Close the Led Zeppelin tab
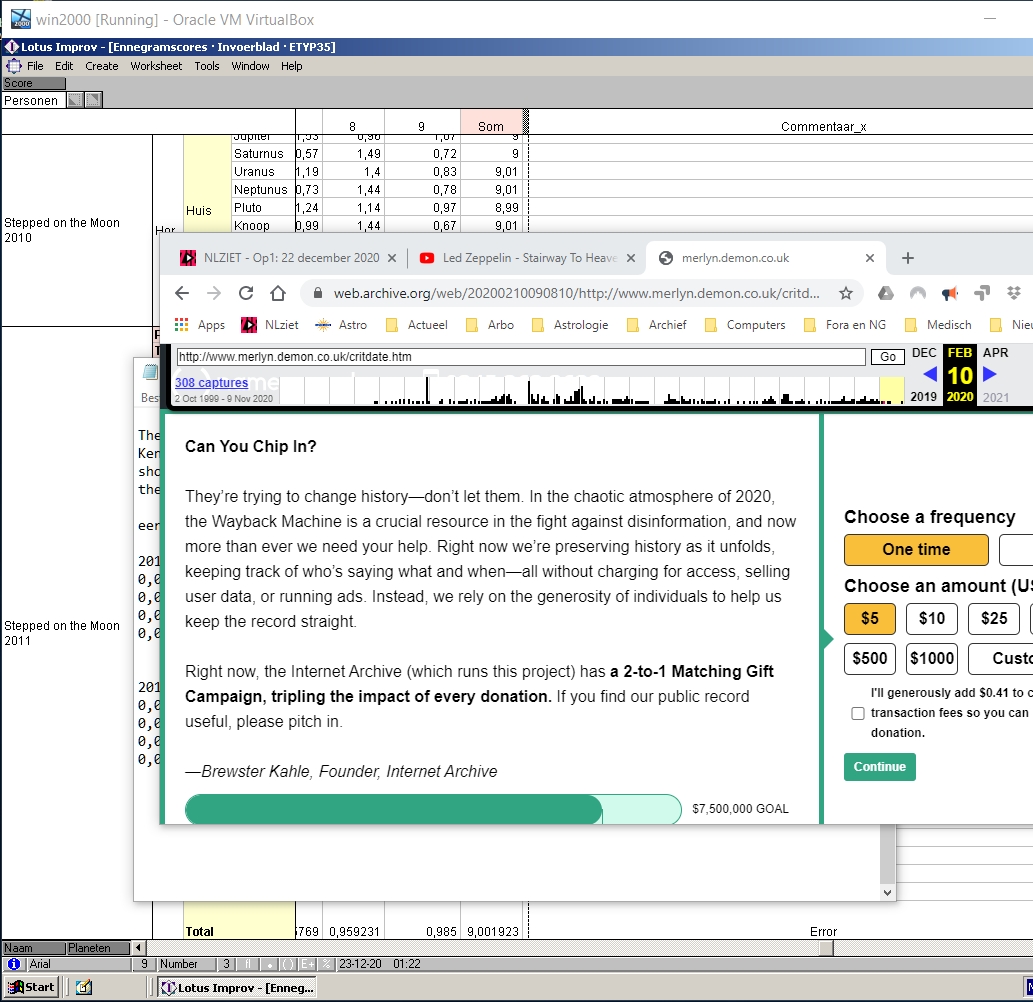 pyautogui.click(x=630, y=258)
